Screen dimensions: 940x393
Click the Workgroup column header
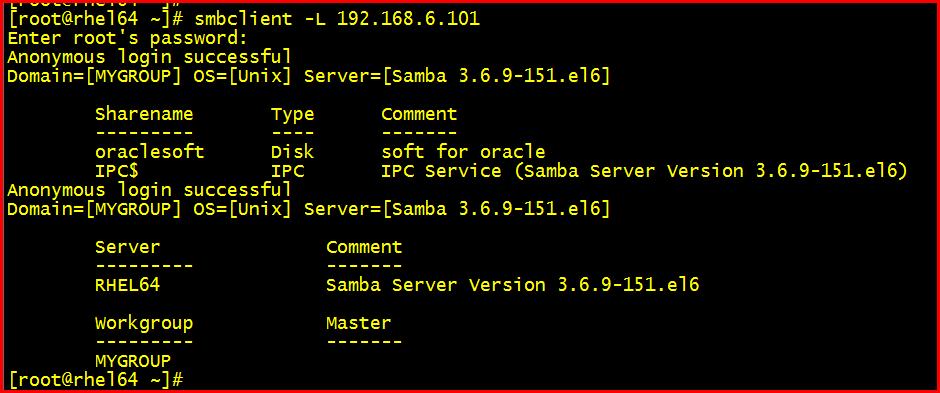point(144,324)
